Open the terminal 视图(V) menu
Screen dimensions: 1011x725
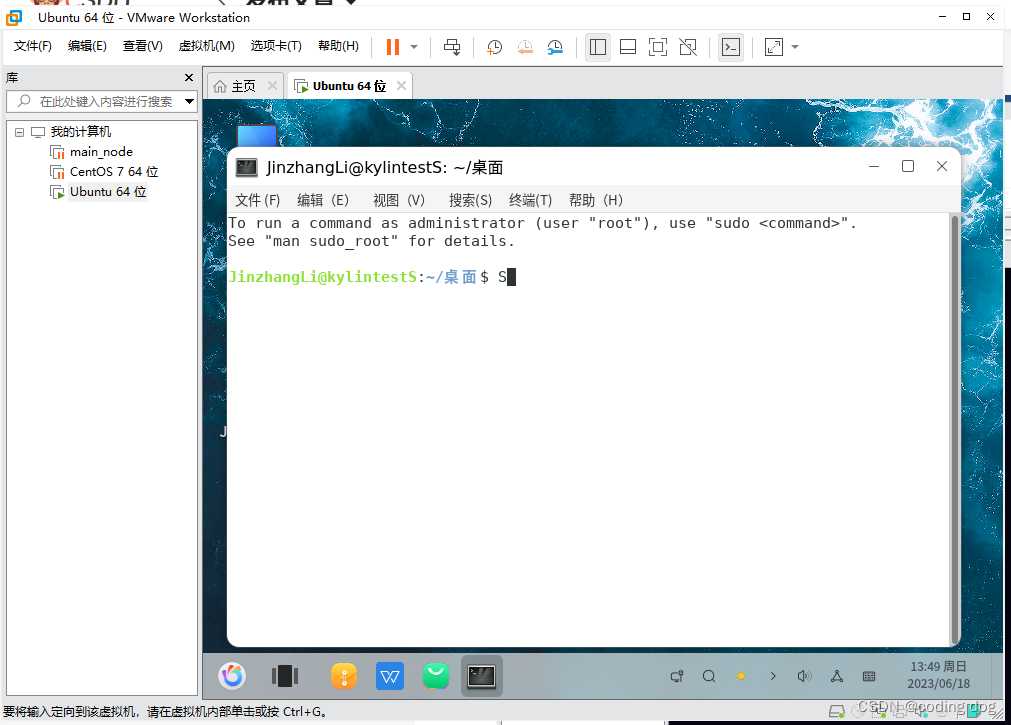398,200
